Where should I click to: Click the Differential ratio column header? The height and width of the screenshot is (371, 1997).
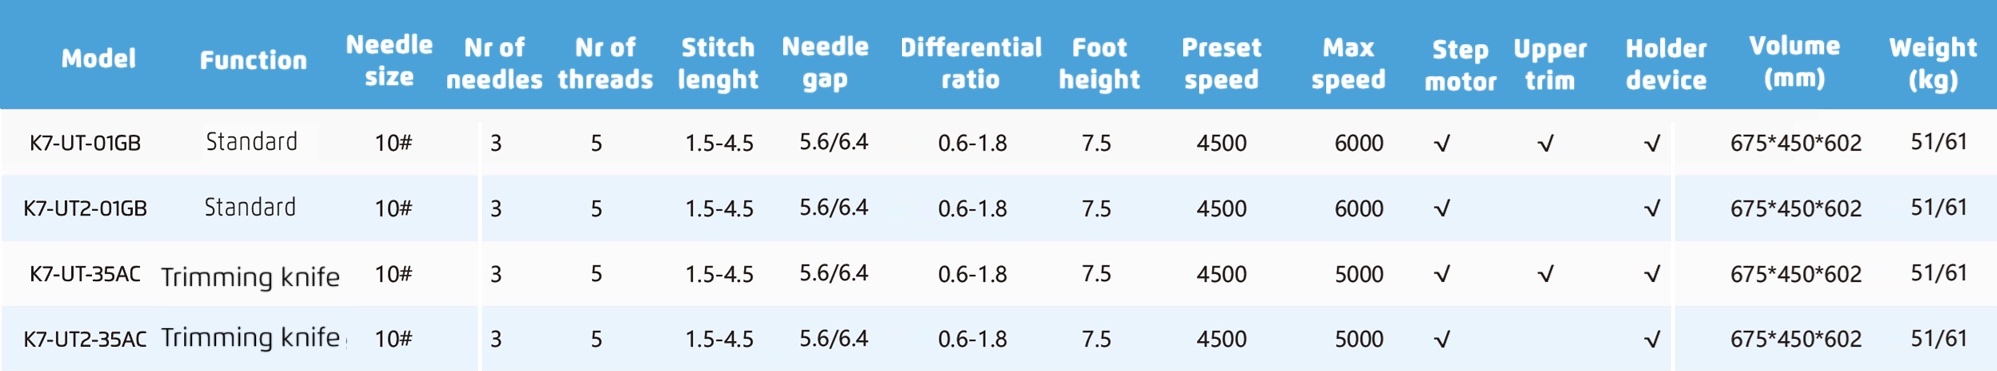pos(970,64)
